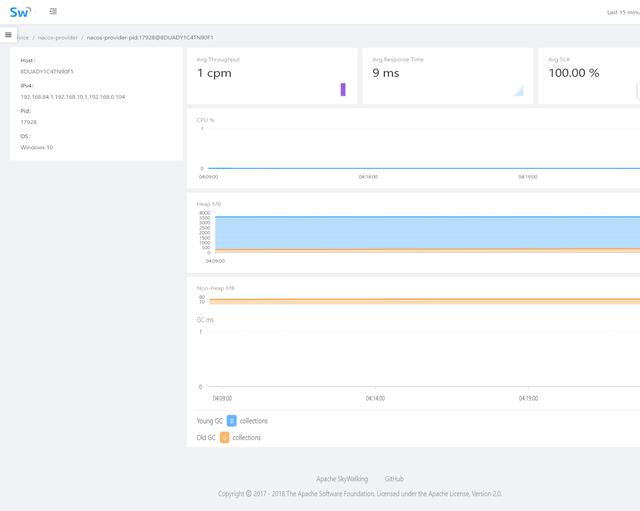Click the Avg Throughput card title

coord(218,60)
